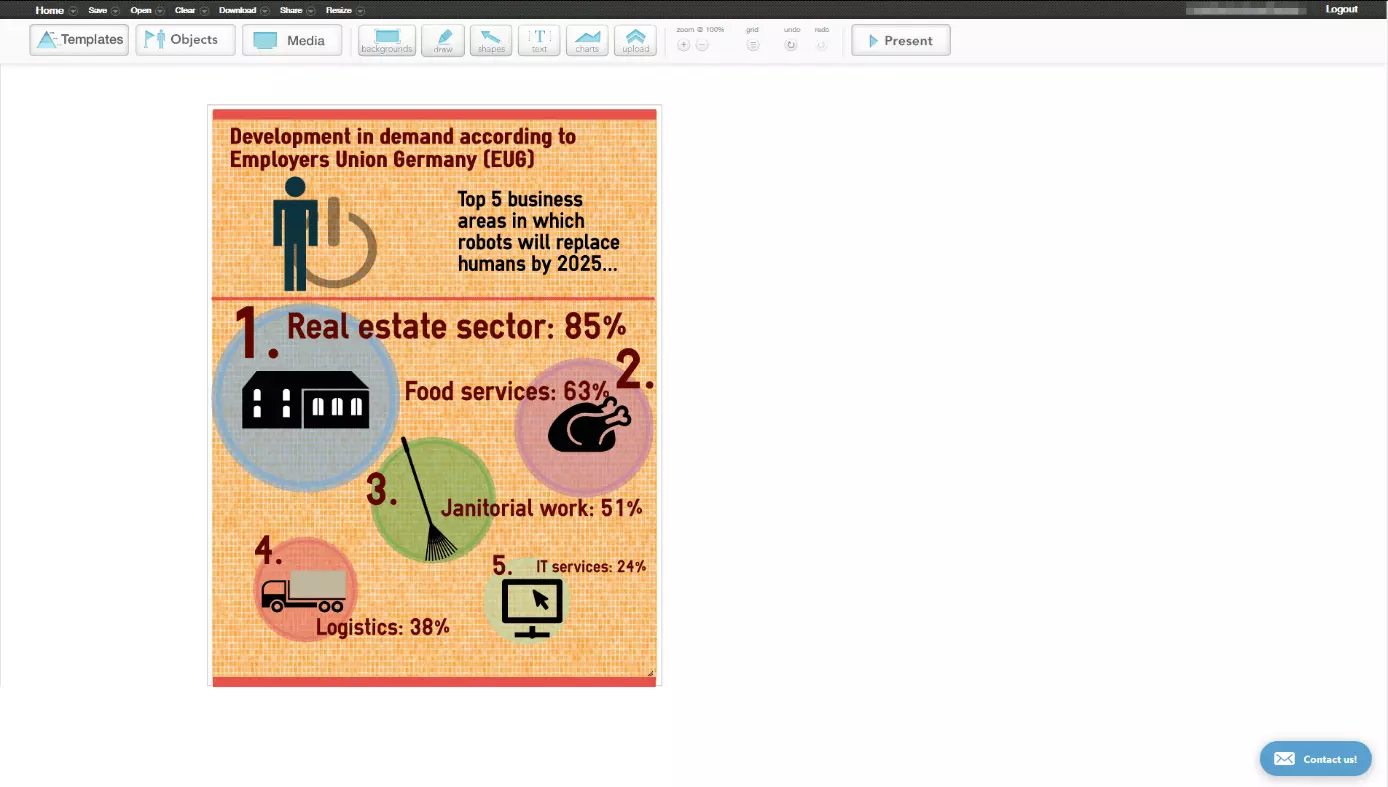Select the shapes arrow tool

coord(491,41)
